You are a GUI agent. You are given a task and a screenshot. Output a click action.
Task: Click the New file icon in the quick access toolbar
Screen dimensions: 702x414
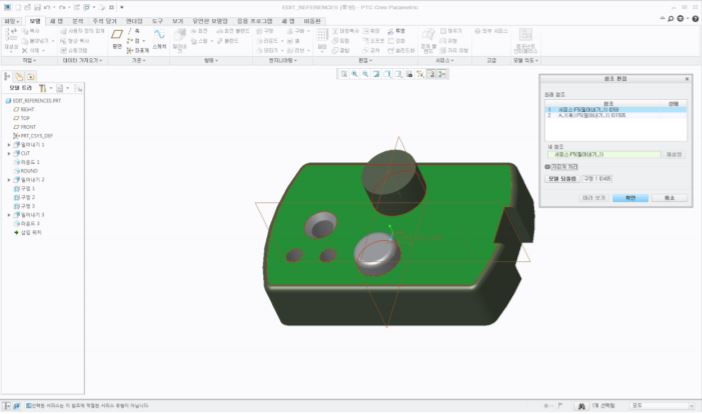[x=18, y=8]
